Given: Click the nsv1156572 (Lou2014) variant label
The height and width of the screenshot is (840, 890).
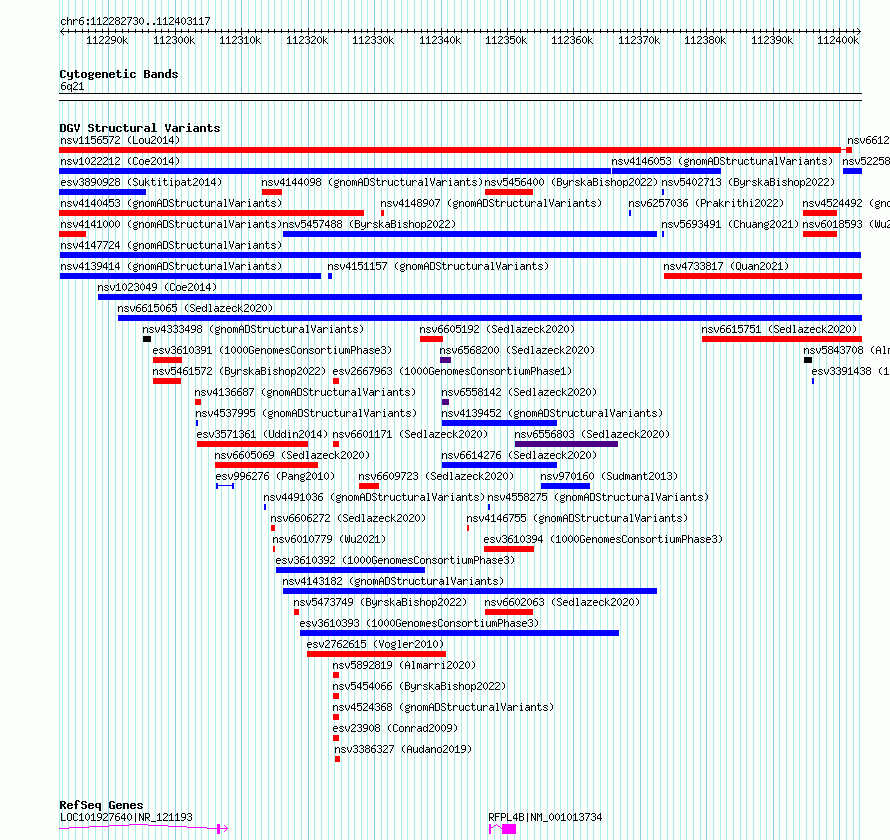Looking at the screenshot, I should [120, 140].
